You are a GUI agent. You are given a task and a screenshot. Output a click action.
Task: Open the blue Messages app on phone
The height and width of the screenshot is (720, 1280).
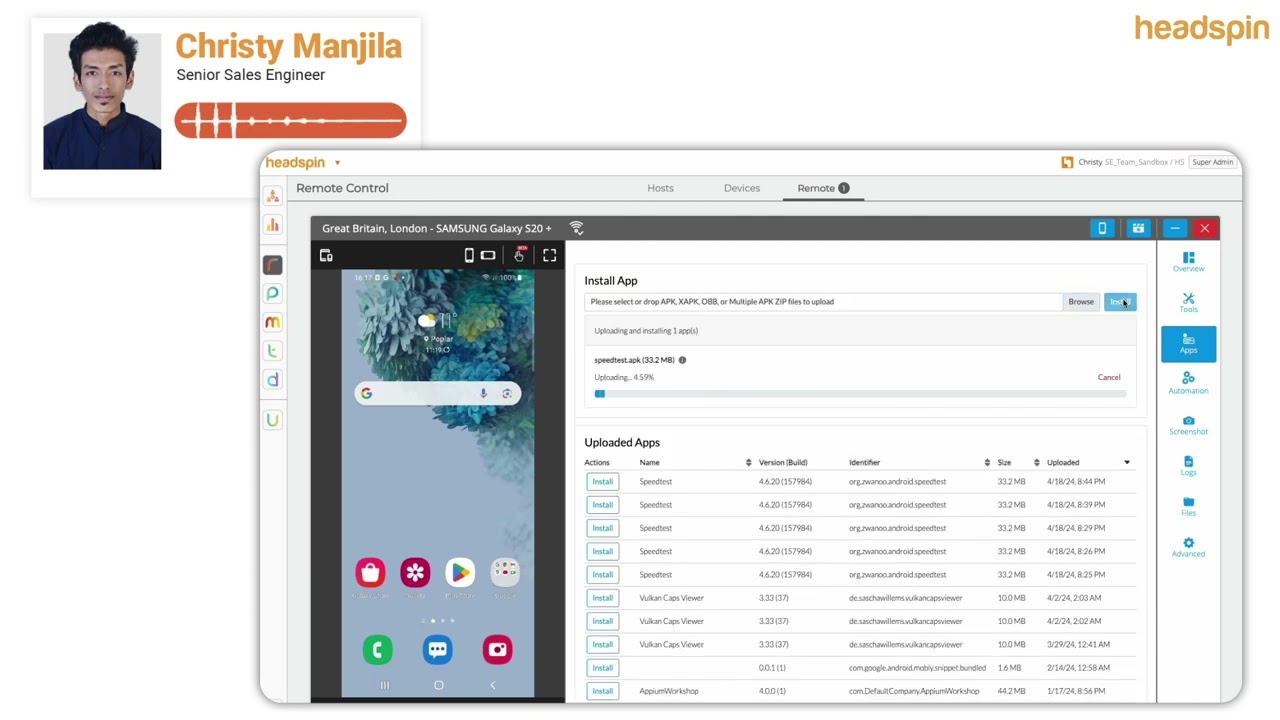click(437, 650)
